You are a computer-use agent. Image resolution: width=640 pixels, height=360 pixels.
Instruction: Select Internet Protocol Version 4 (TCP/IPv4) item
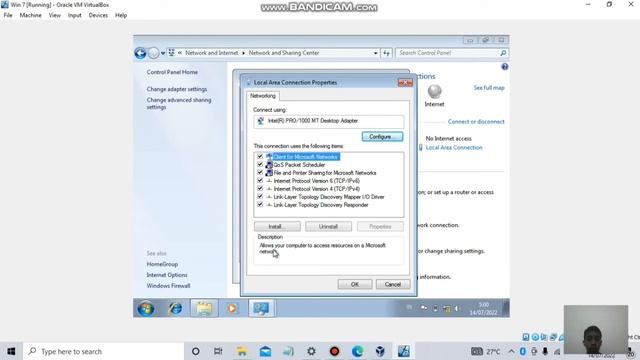(x=316, y=189)
